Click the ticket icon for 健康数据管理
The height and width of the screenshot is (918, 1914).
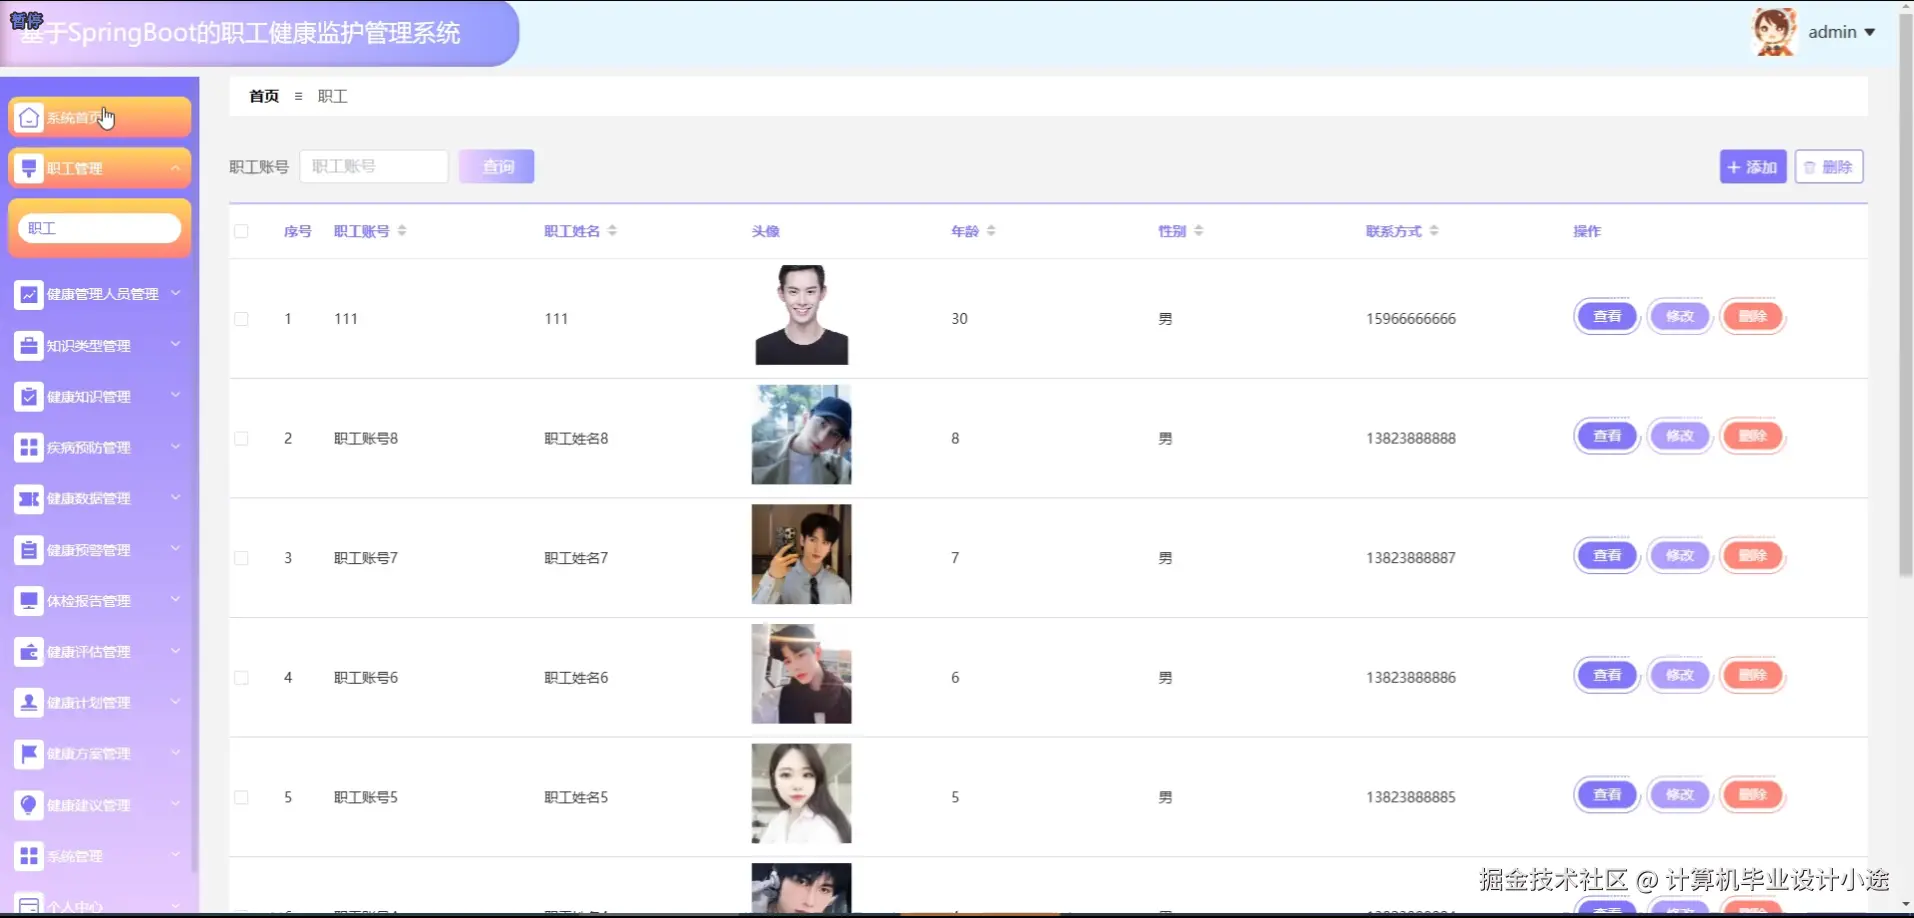pos(29,498)
